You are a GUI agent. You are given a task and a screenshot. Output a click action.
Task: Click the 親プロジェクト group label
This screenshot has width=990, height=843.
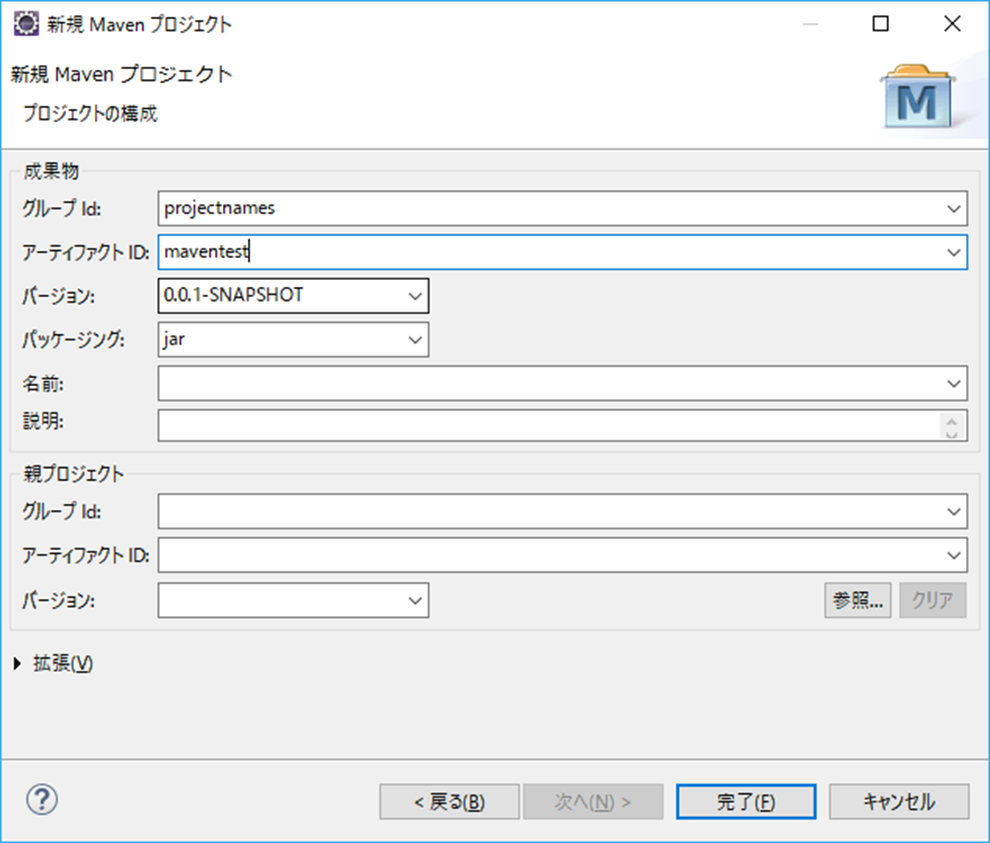(74, 474)
